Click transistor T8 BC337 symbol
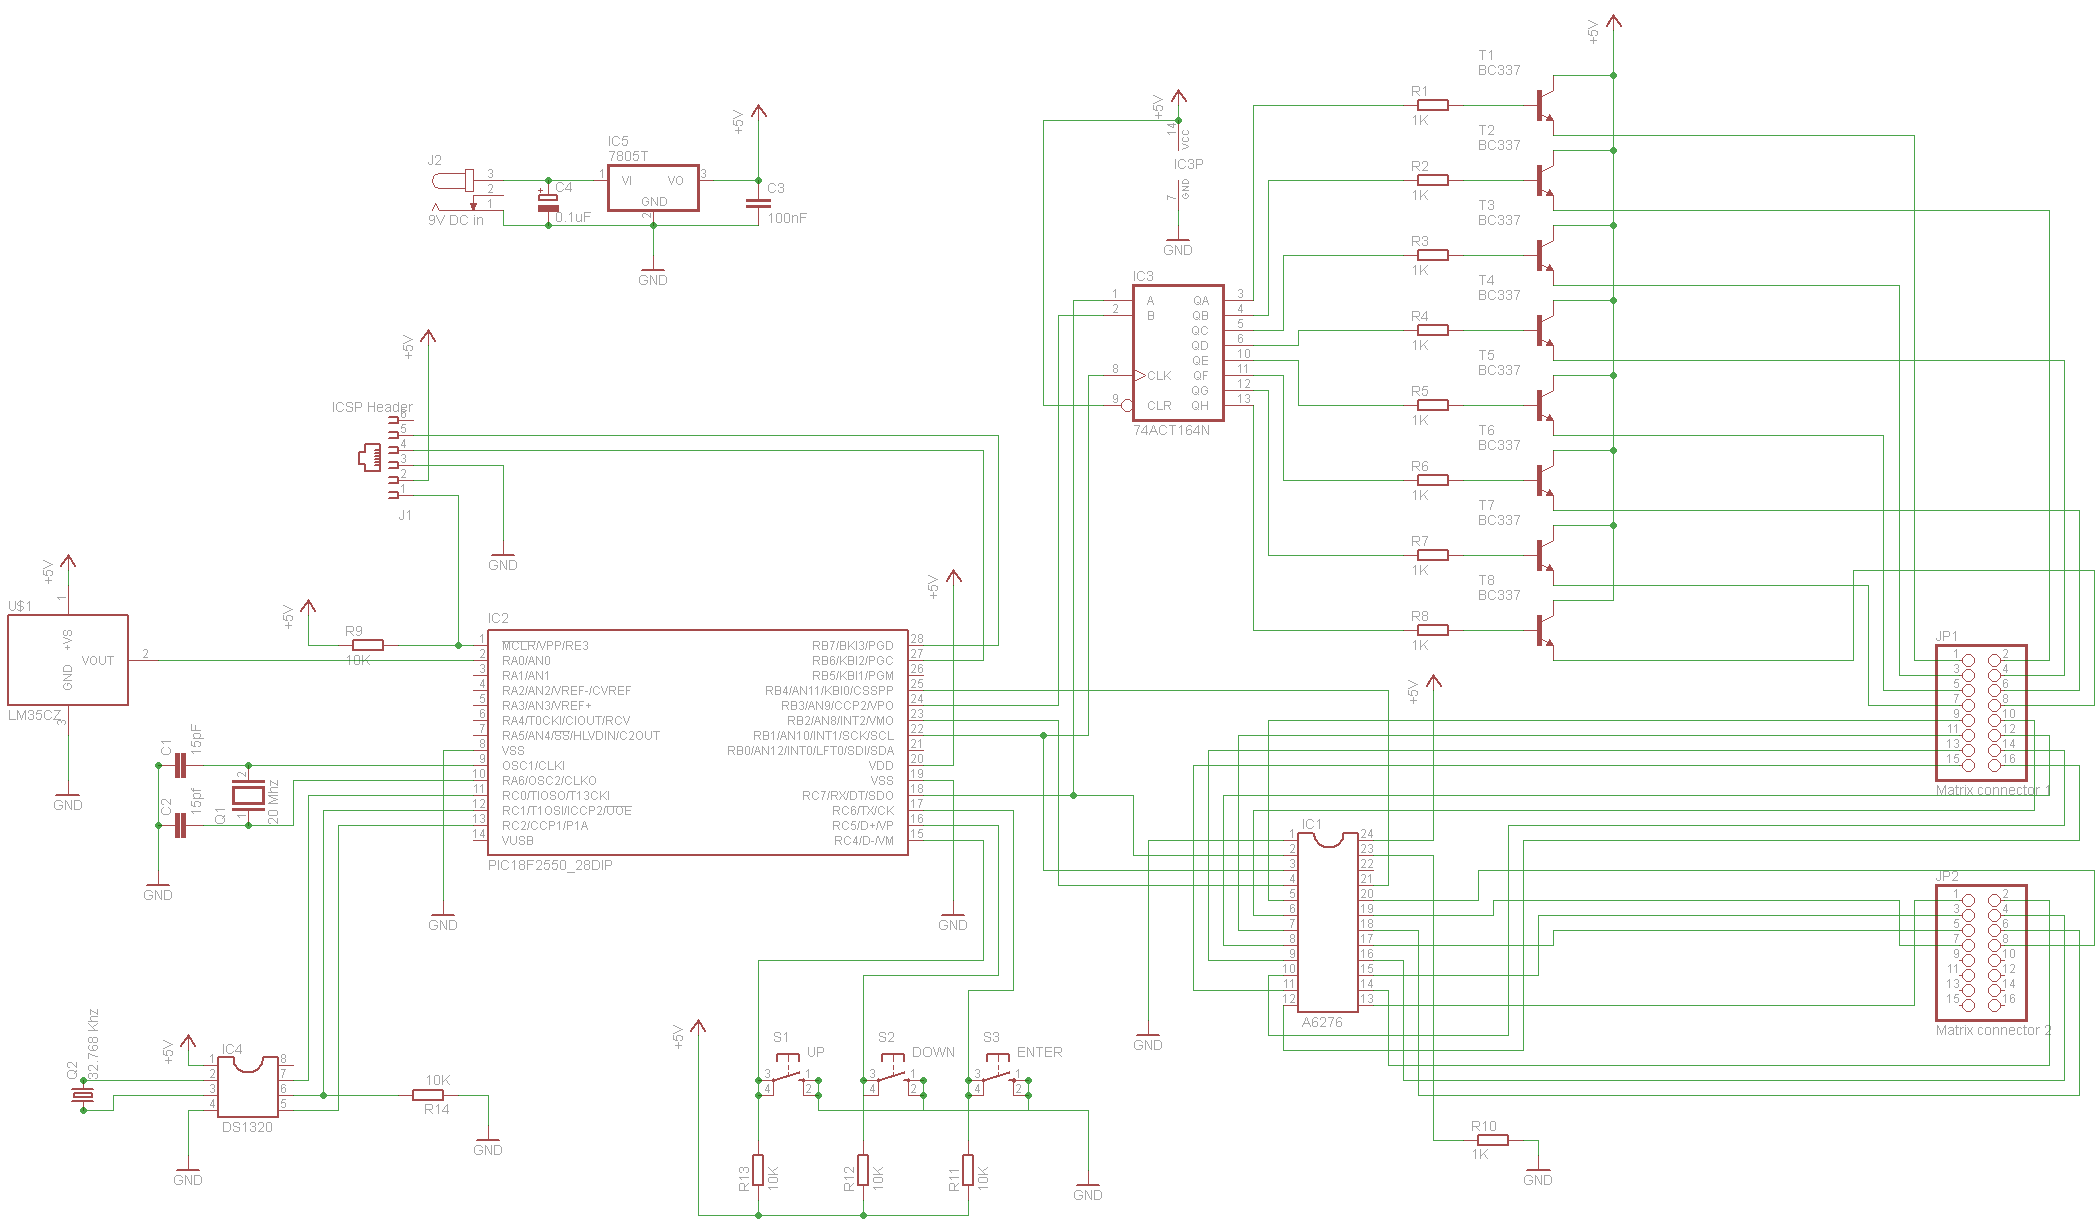 tap(1546, 630)
